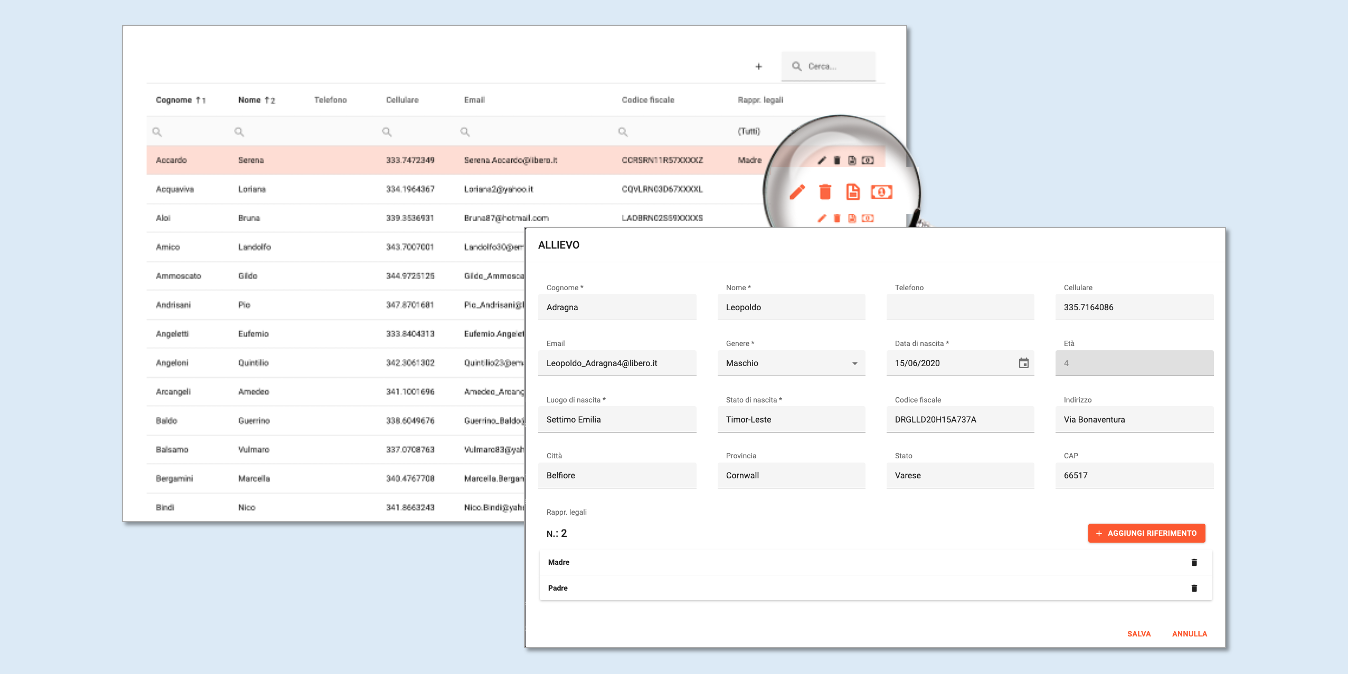Remove the Padre legal representative
This screenshot has width=1348, height=674.
(x=1193, y=588)
